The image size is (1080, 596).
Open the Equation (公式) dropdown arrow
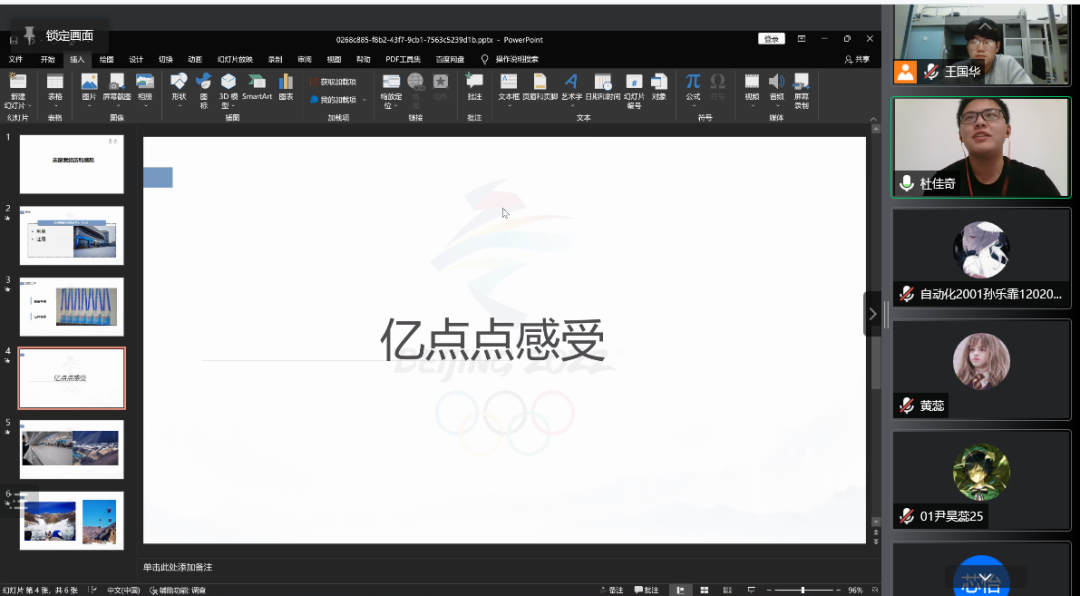[694, 104]
